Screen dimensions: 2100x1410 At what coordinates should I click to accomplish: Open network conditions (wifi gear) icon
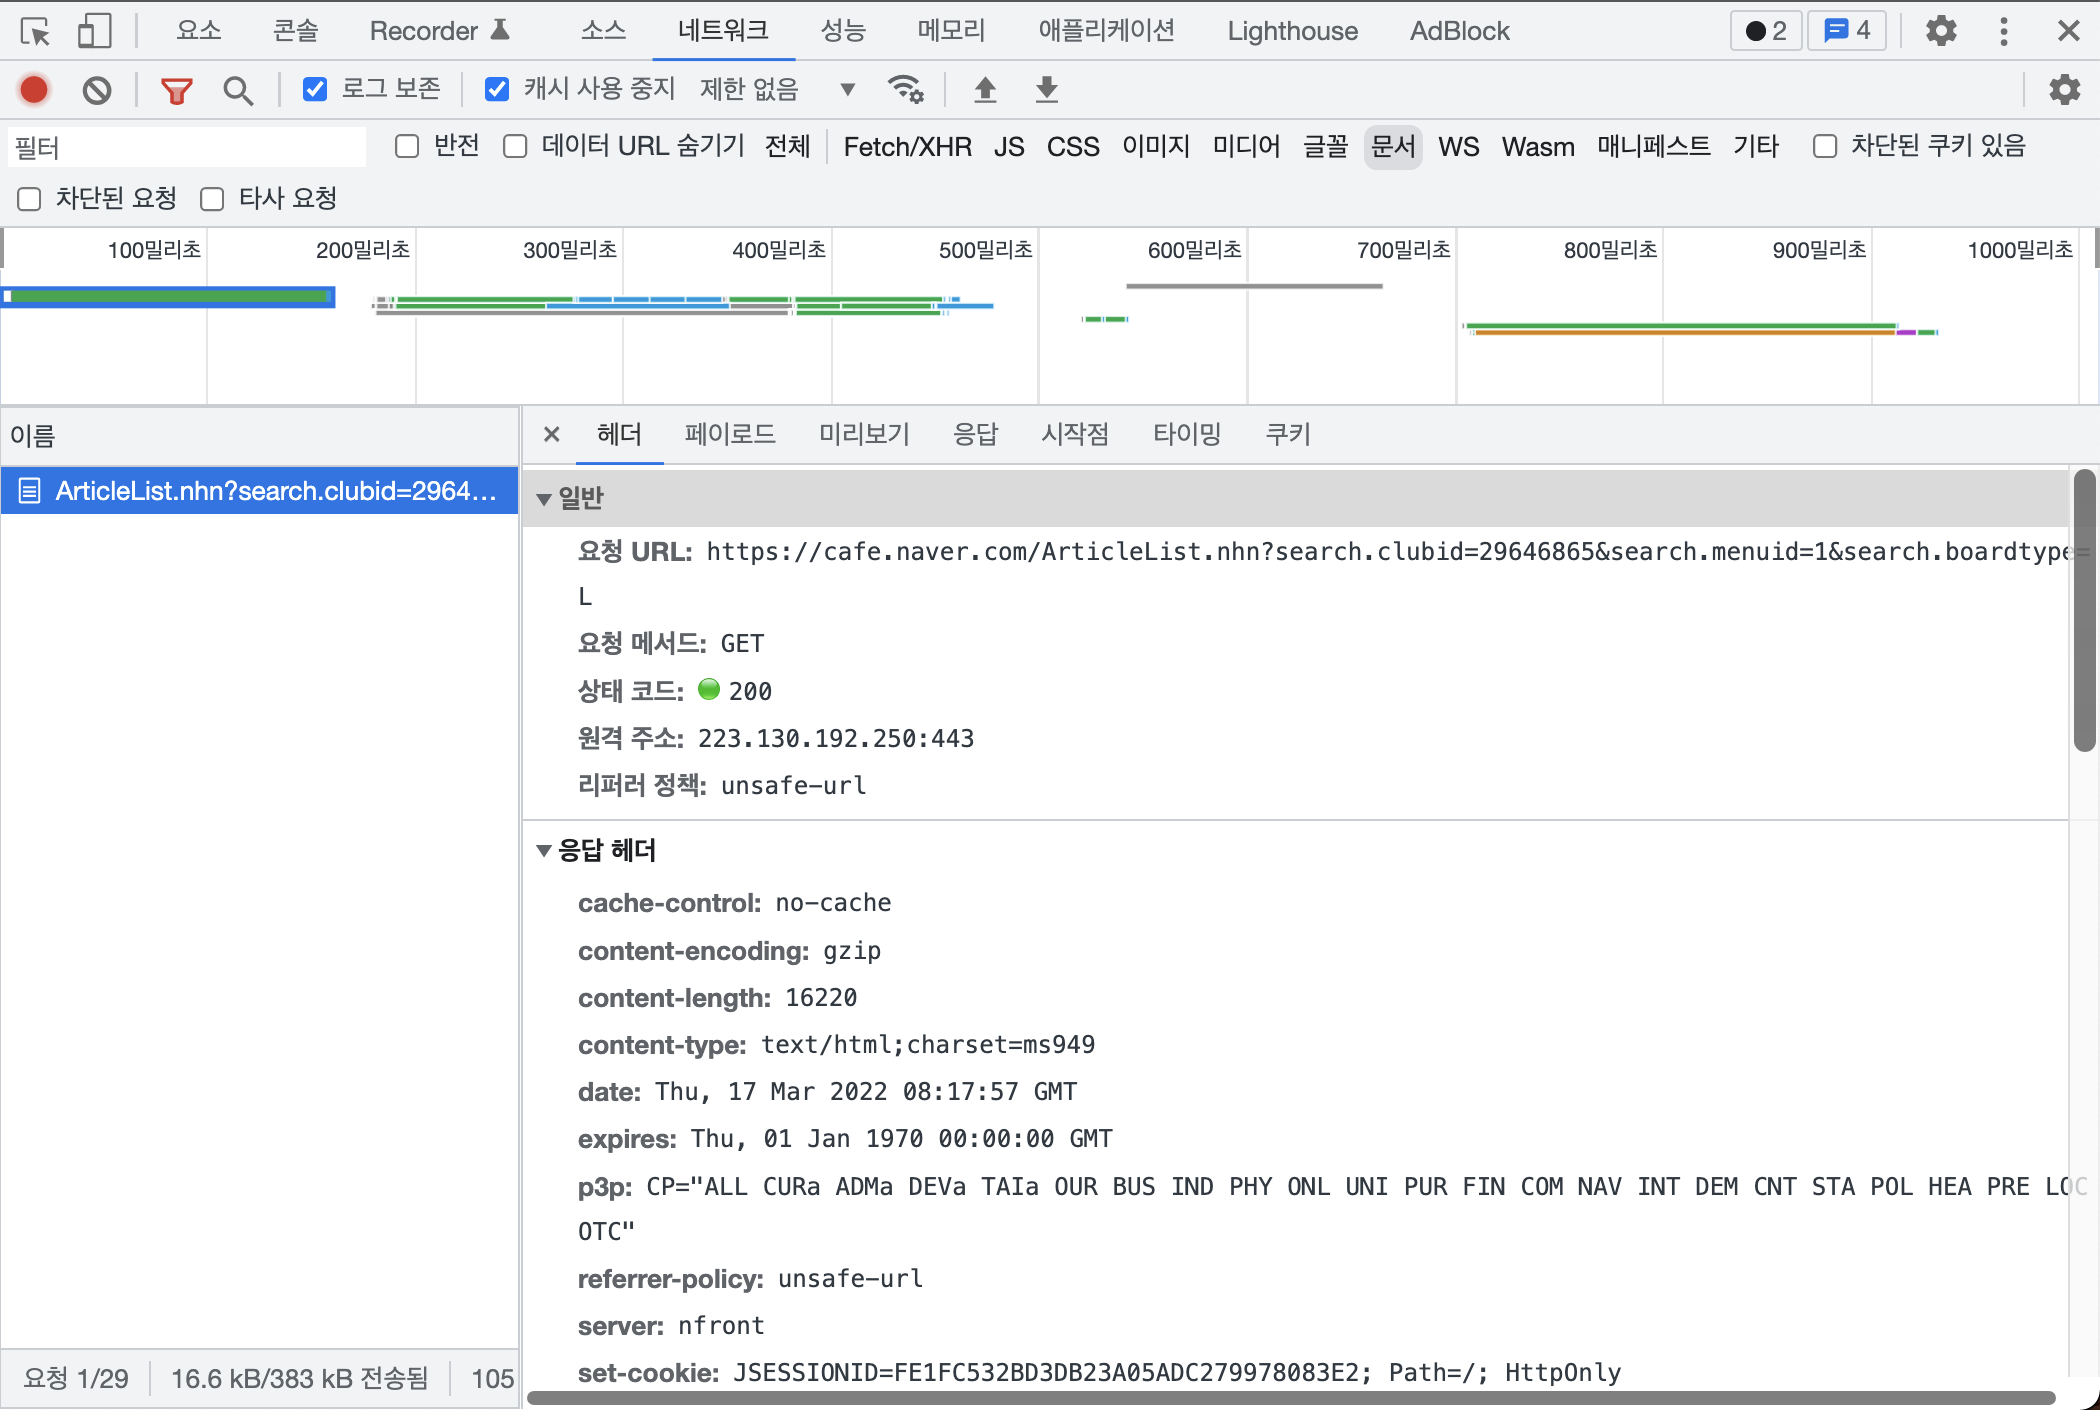[906, 90]
